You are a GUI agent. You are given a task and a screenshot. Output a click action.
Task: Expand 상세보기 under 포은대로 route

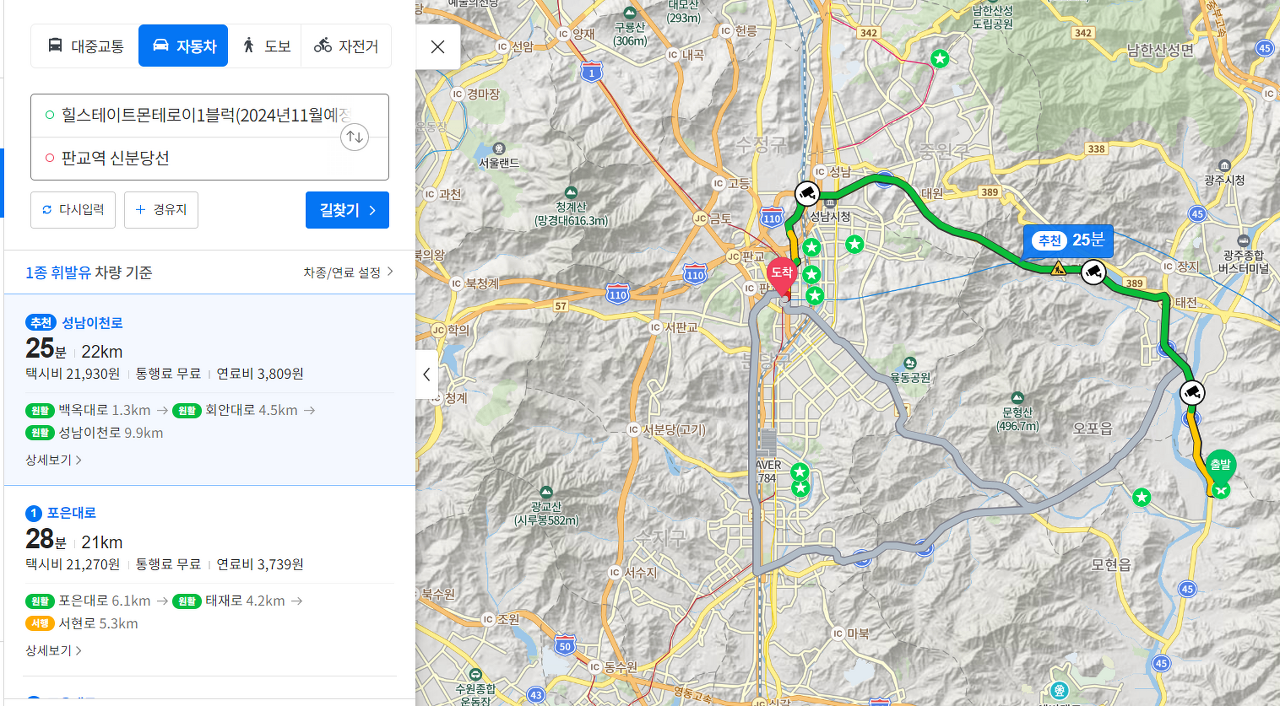53,650
